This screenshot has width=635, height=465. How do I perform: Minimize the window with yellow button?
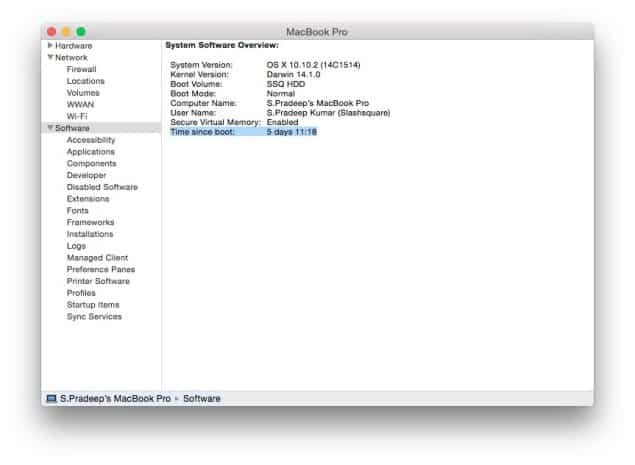(x=66, y=32)
